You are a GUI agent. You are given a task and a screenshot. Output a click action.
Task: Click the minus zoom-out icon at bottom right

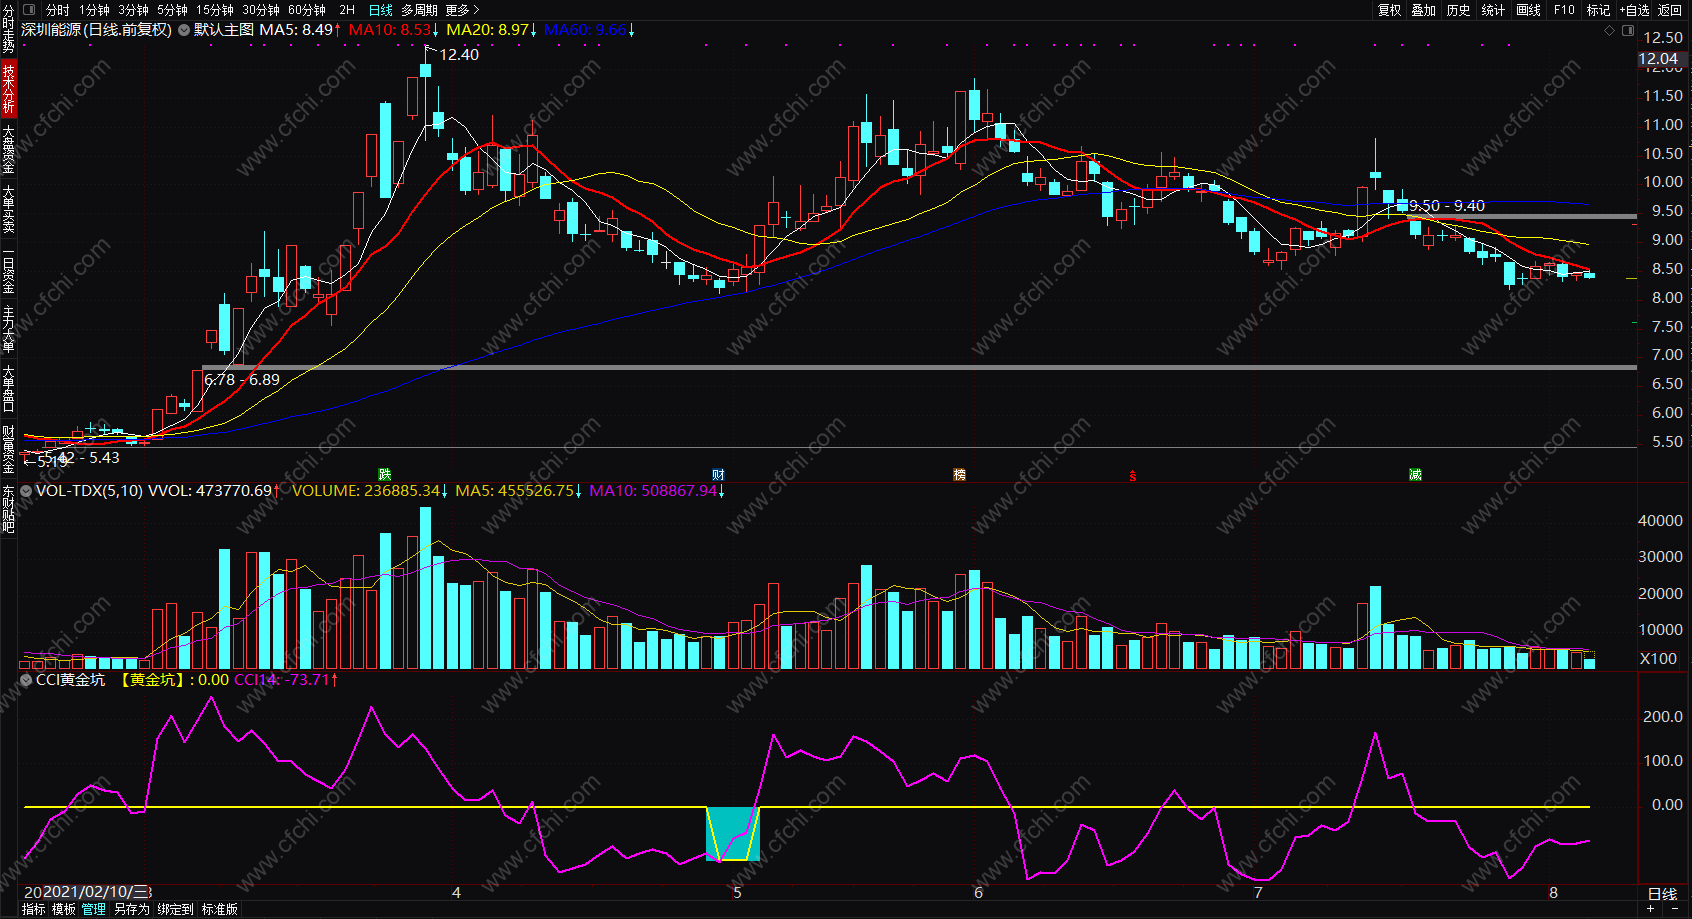coord(1673,909)
